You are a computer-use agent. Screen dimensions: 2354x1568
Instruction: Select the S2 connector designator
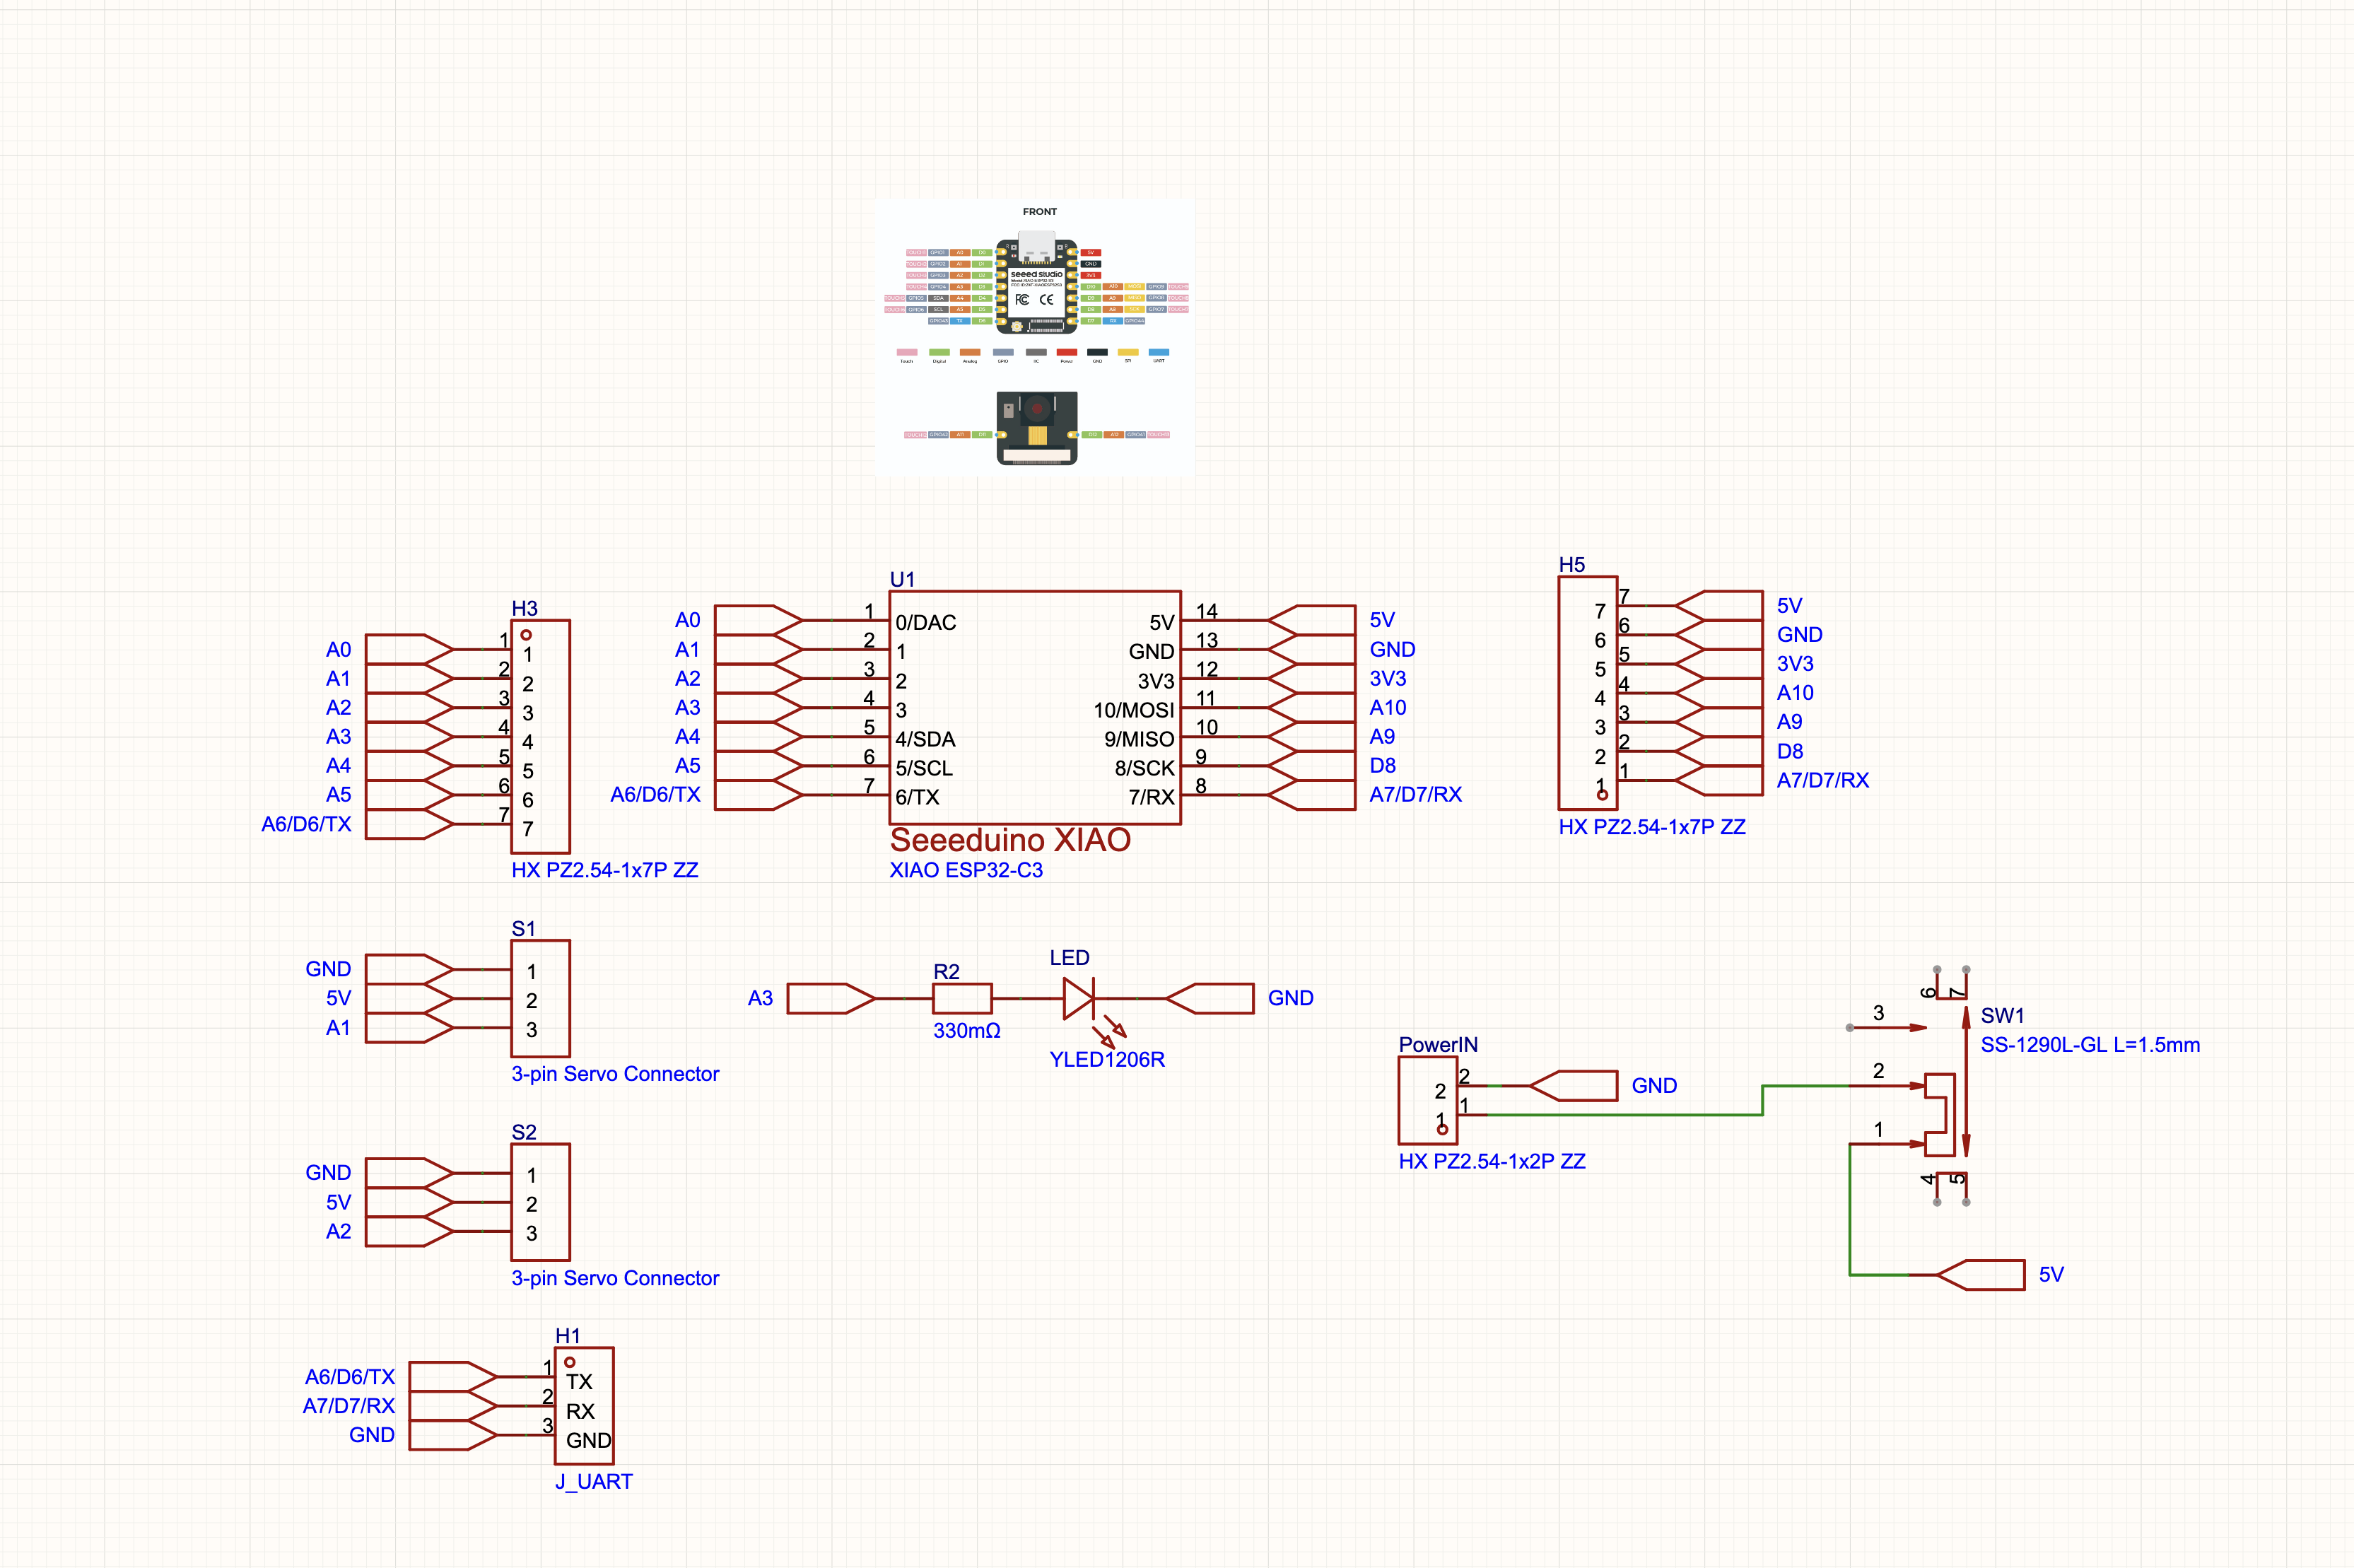click(524, 1132)
